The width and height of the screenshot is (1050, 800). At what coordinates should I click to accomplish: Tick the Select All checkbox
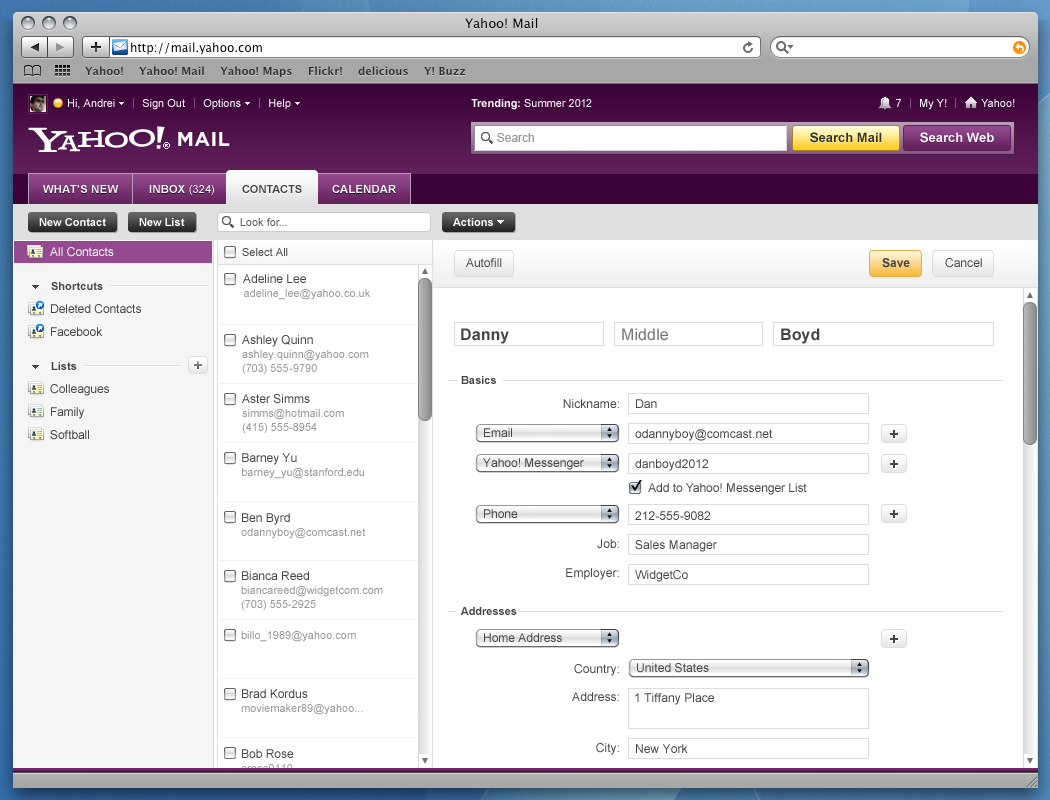[x=230, y=252]
